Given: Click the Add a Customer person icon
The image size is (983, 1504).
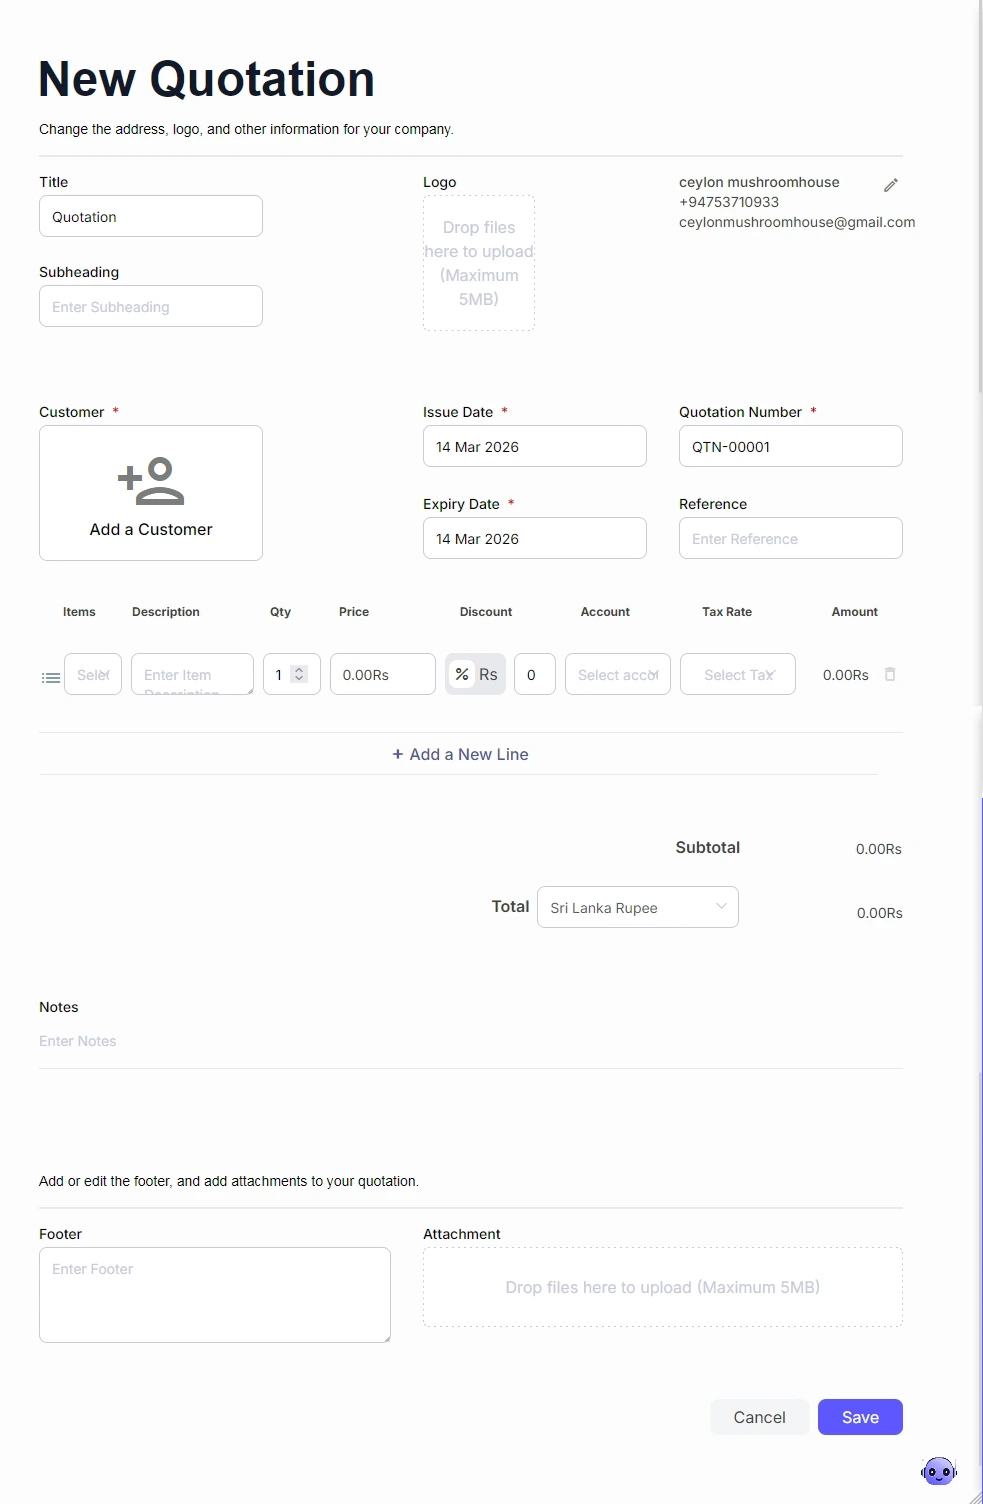Looking at the screenshot, I should (151, 481).
